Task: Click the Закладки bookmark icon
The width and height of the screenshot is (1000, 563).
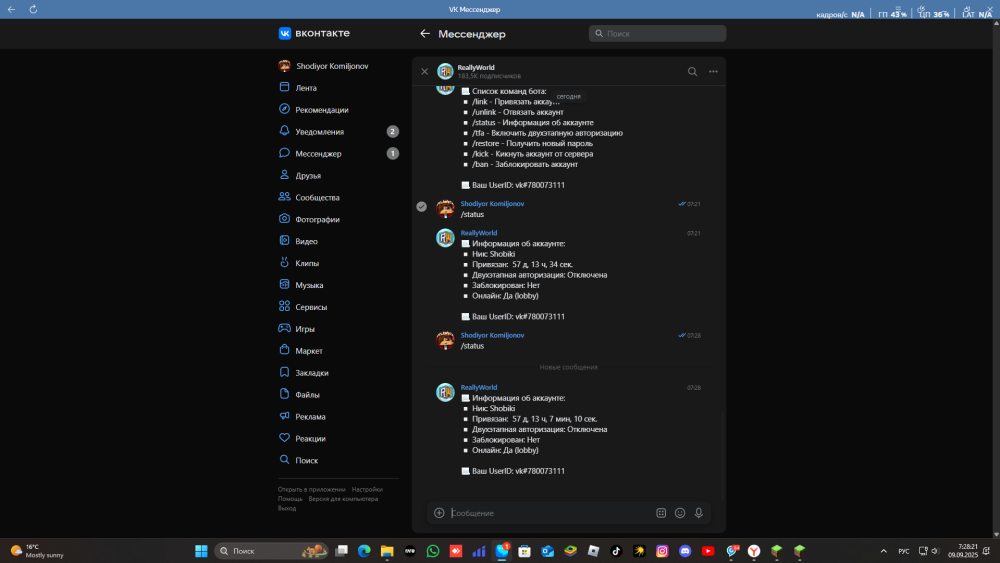Action: (x=284, y=372)
